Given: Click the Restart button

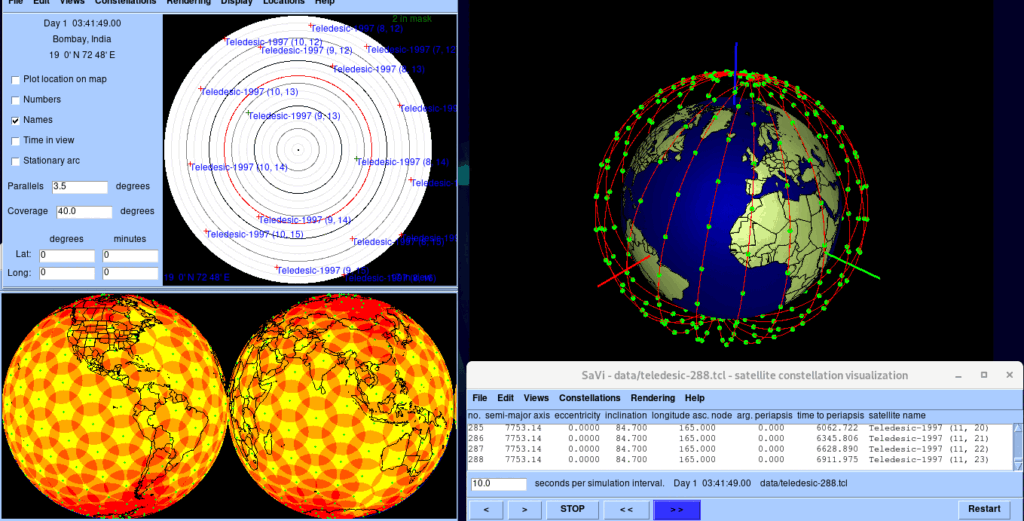Looking at the screenshot, I should pos(983,509).
